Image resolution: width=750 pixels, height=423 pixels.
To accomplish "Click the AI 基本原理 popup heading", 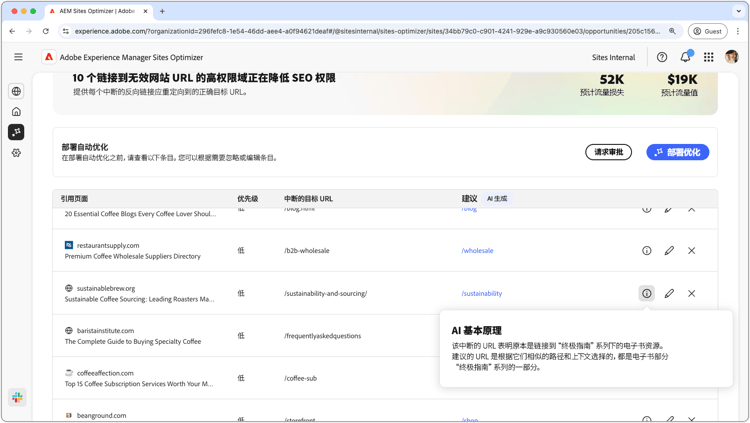I will (x=476, y=331).
